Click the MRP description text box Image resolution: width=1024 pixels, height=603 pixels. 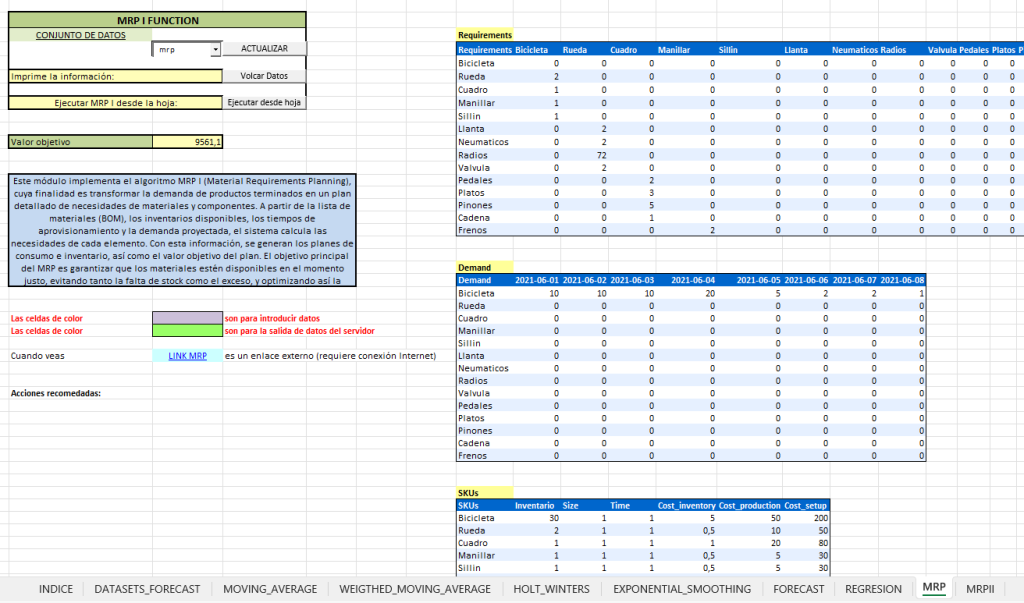tap(180, 230)
